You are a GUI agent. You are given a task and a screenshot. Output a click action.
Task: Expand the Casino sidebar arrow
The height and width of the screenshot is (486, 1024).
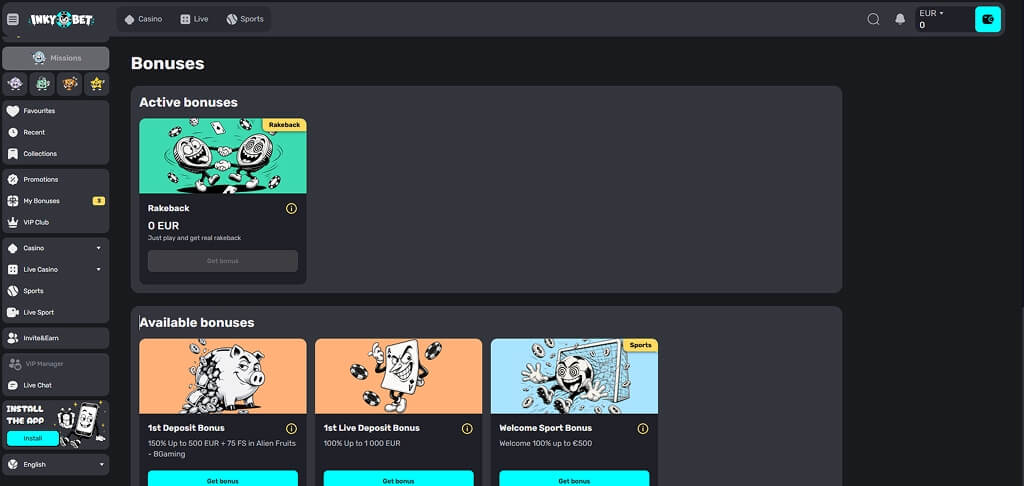click(99, 248)
